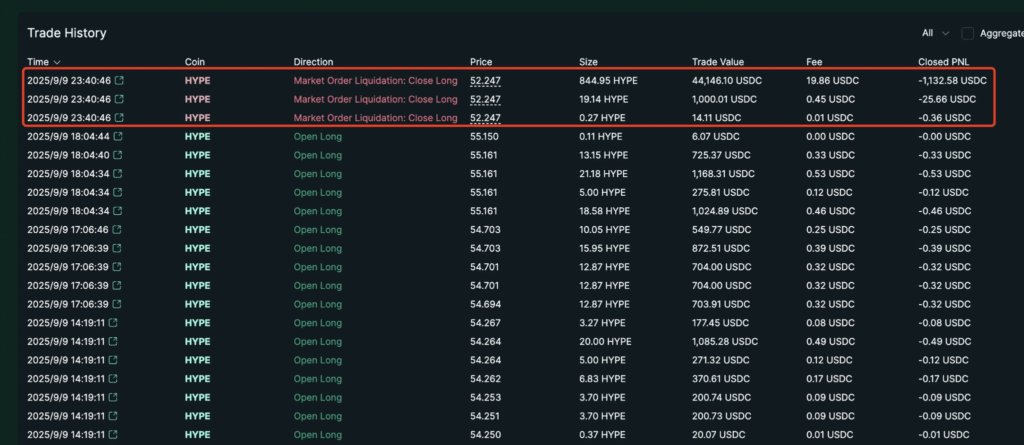Click the HYPE coin link in the 18:04:44 row
This screenshot has height=445, width=1024.
198,136
